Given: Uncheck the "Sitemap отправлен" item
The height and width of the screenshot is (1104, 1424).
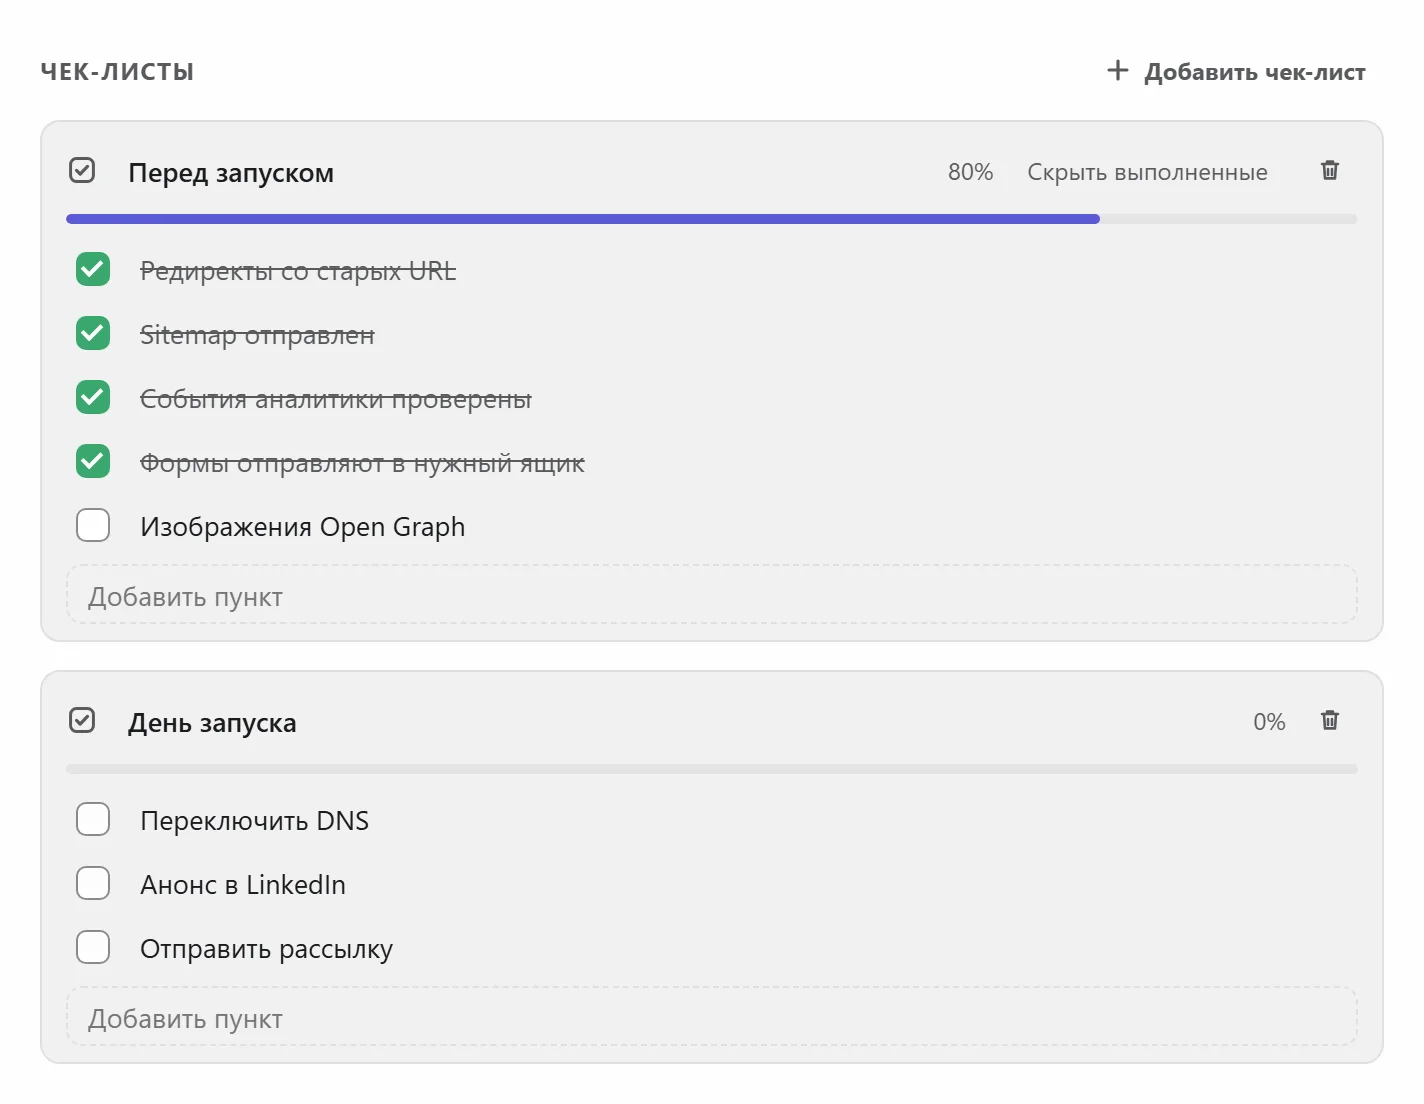Looking at the screenshot, I should tap(93, 333).
